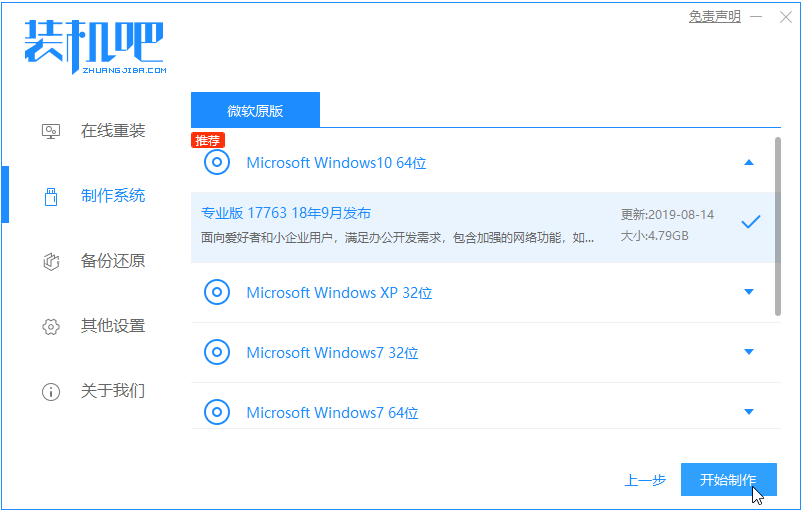
Task: Click the system list vertical scrollbar
Action: point(778,226)
